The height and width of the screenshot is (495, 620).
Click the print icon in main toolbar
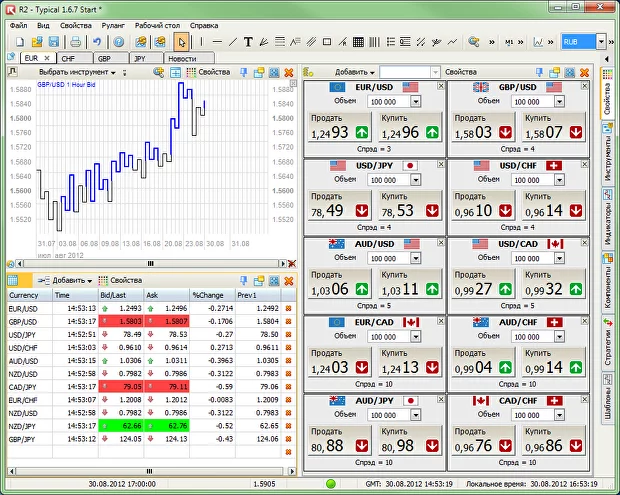(75, 42)
